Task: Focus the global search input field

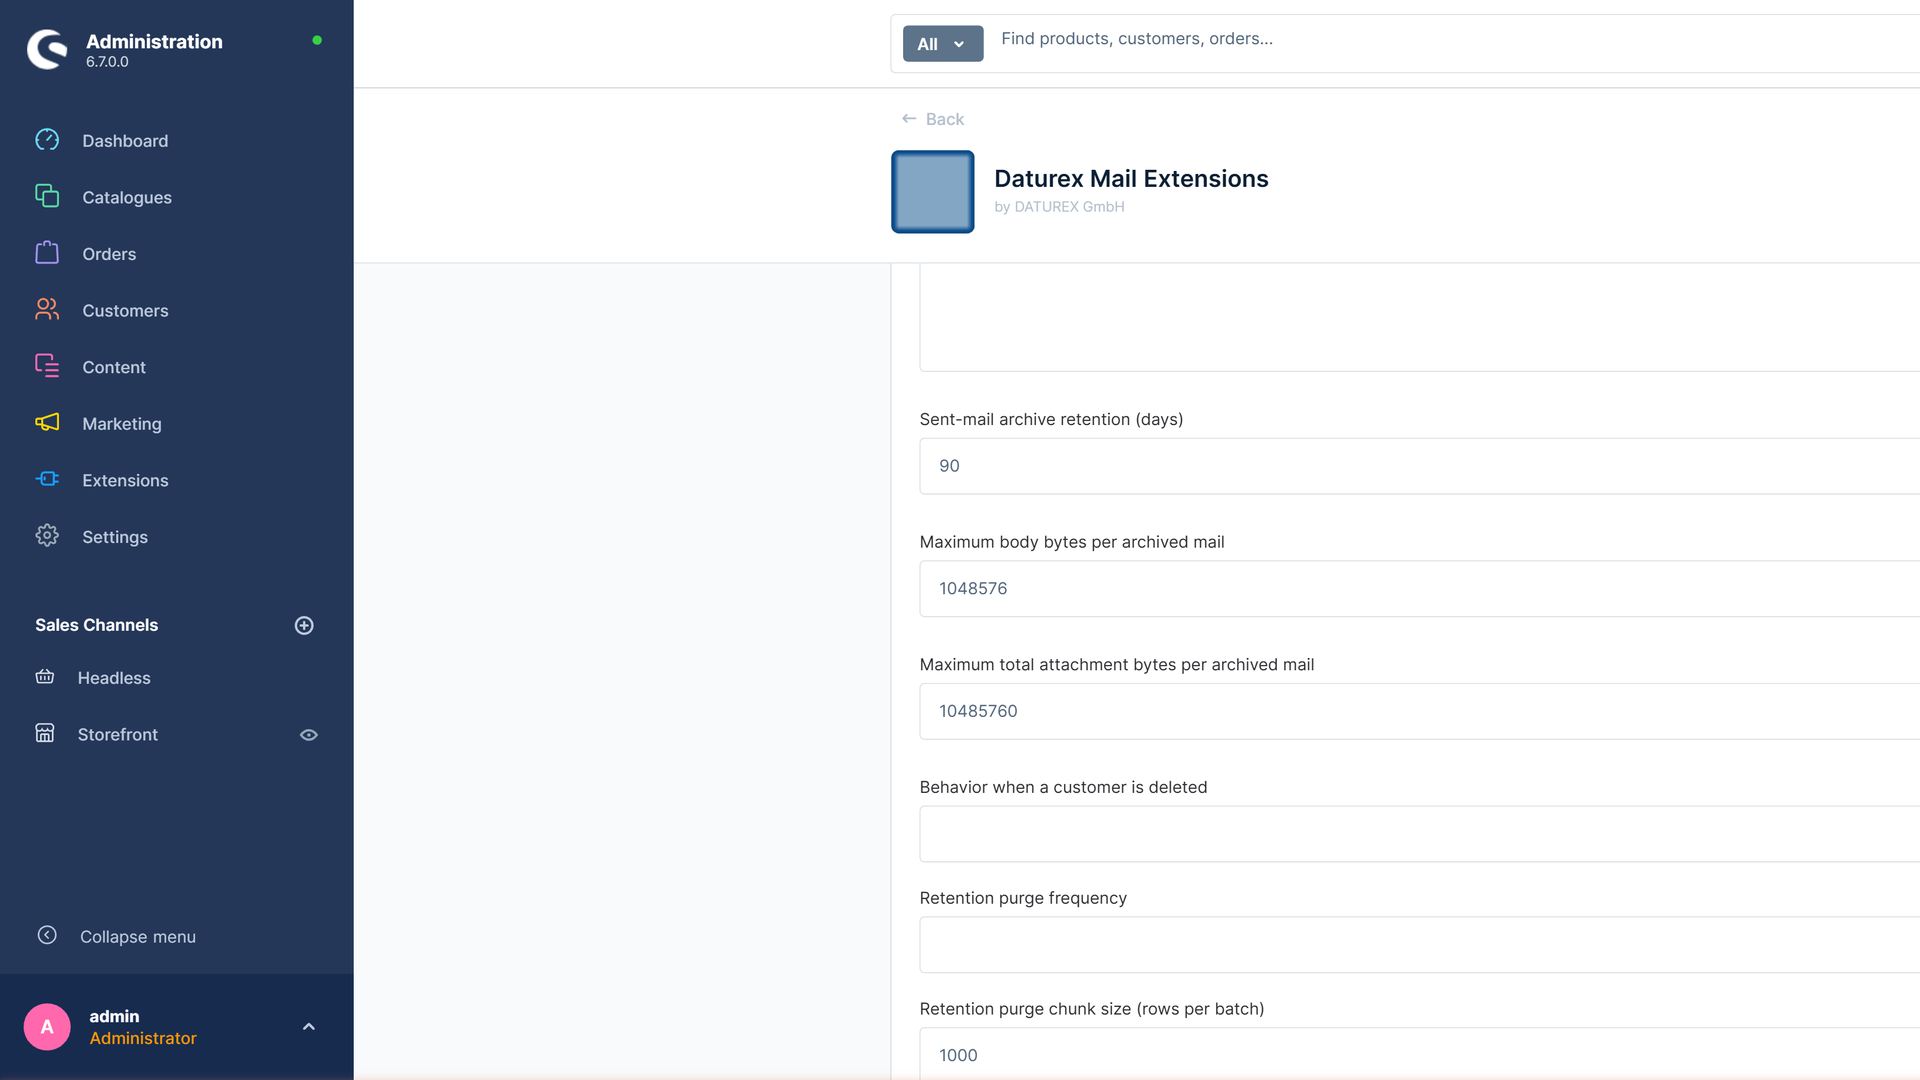Action: pyautogui.click(x=1455, y=39)
